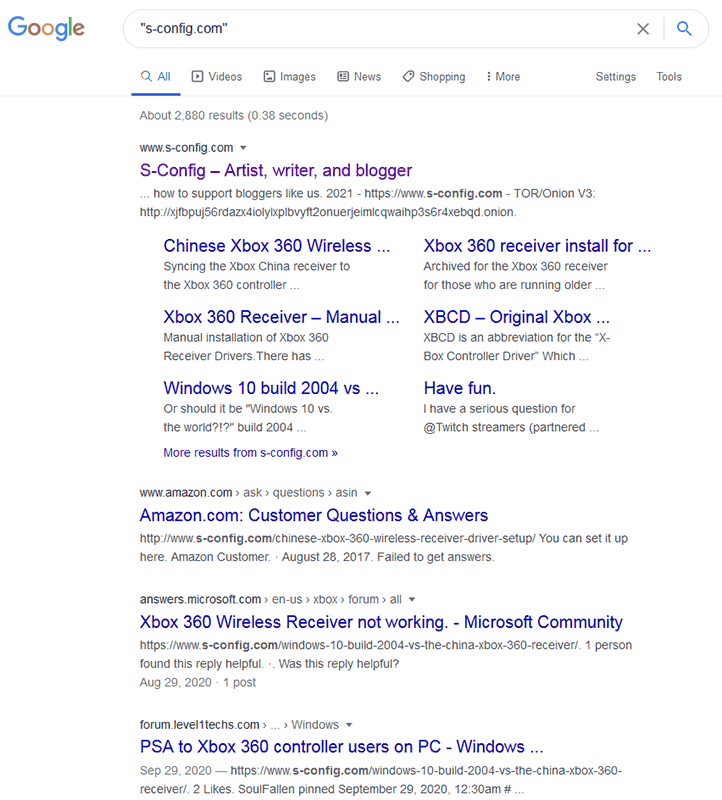Click the newspaper icon on the News tab
The width and height of the screenshot is (722, 800).
coord(343,77)
